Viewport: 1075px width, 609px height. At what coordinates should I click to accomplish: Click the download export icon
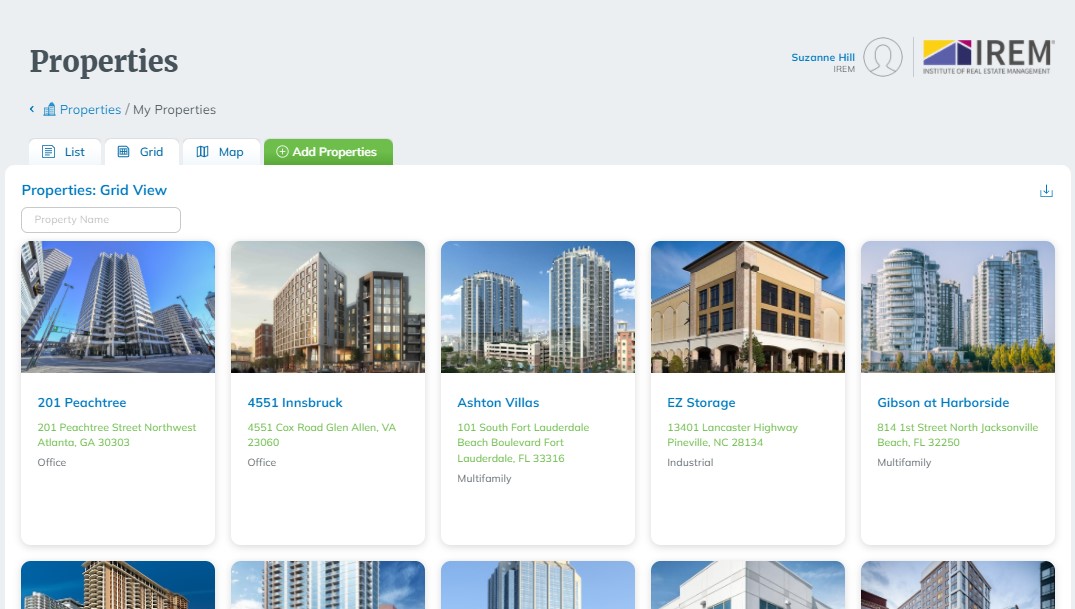tap(1046, 191)
